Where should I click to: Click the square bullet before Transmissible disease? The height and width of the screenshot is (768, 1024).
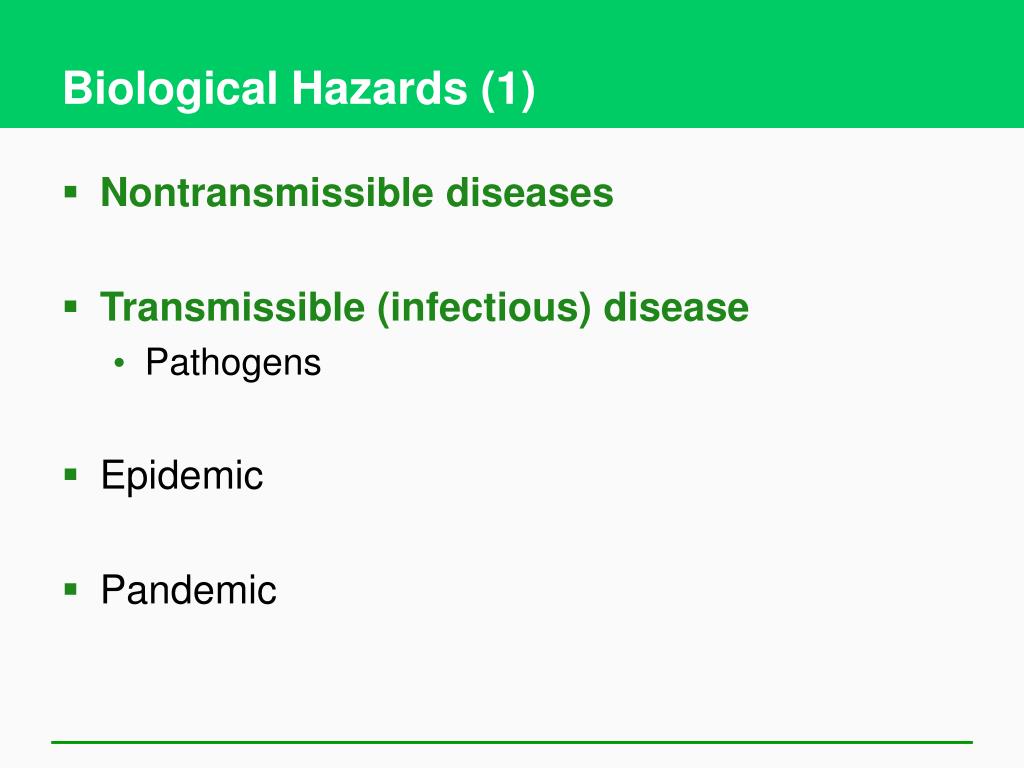point(71,306)
